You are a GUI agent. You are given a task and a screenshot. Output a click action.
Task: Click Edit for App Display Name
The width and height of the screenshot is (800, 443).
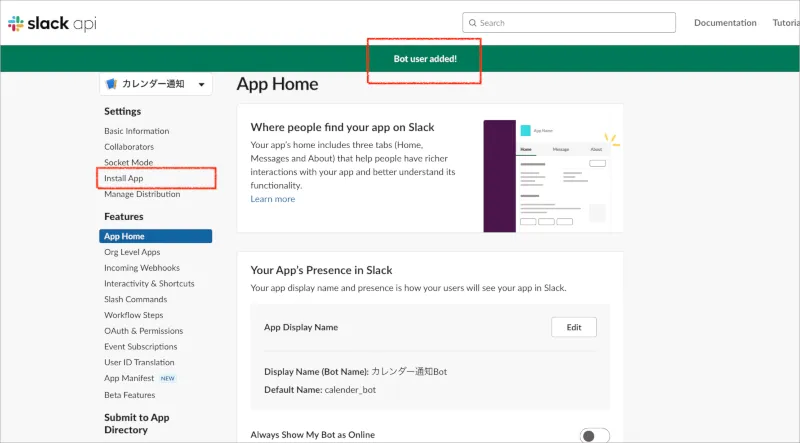click(x=574, y=328)
